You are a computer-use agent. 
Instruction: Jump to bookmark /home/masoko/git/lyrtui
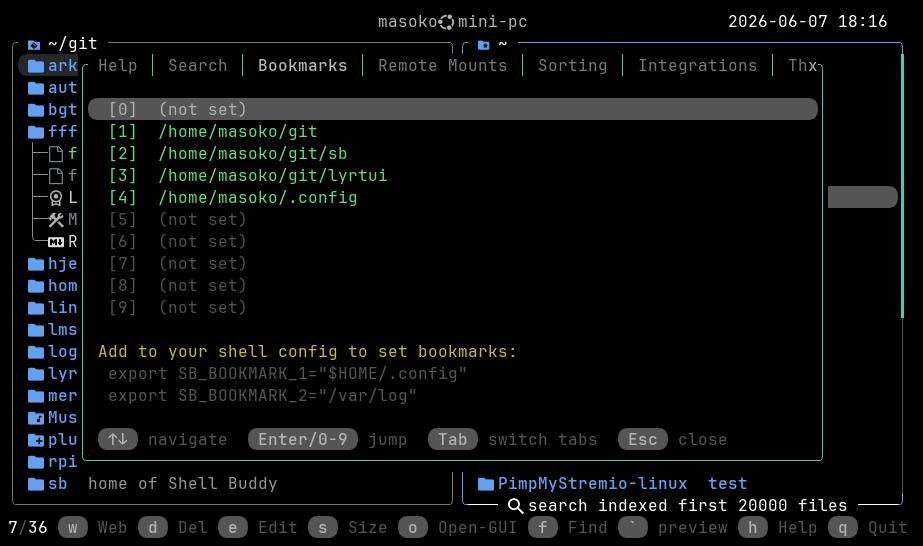[273, 175]
